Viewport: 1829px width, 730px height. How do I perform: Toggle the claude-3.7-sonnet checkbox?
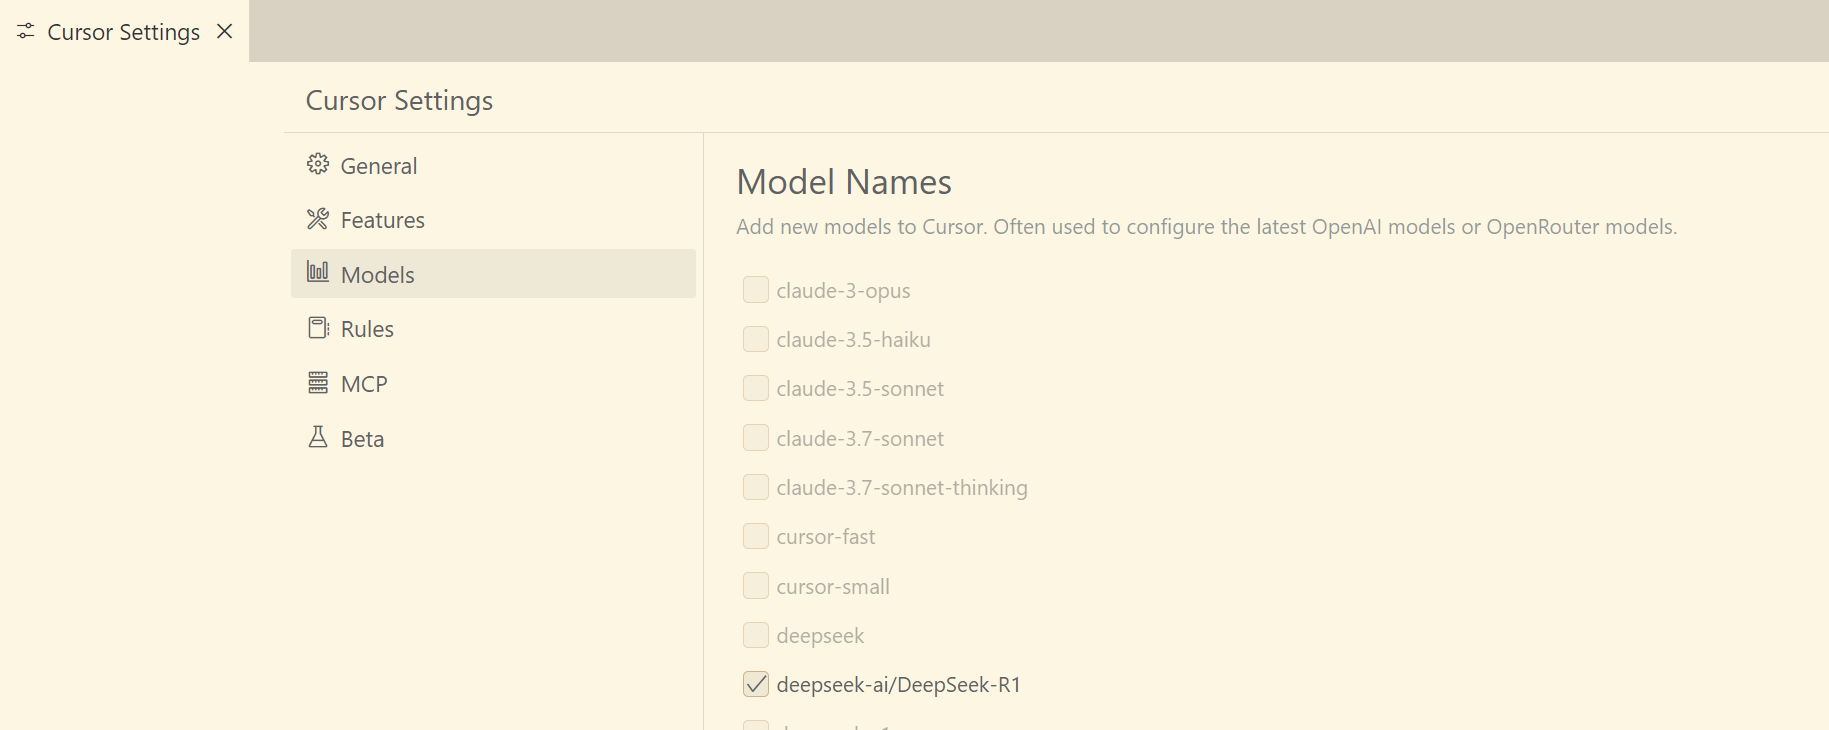click(756, 438)
